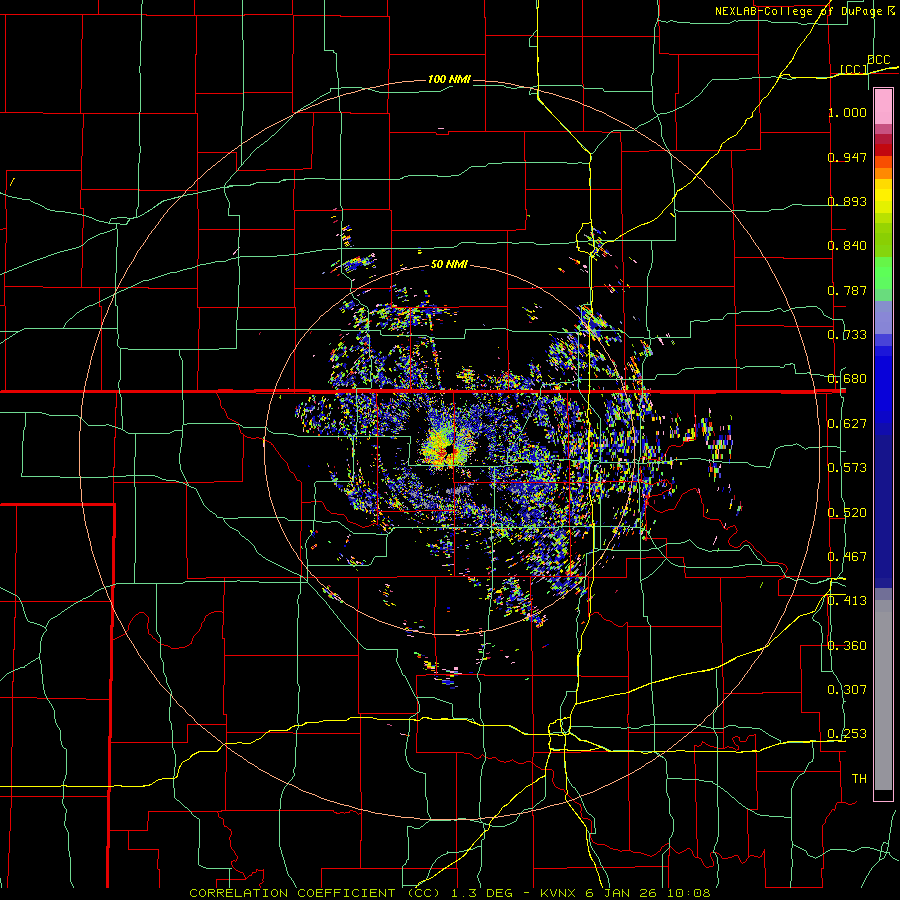Select the 0.573 scale value
This screenshot has height=900, width=900.
click(847, 468)
